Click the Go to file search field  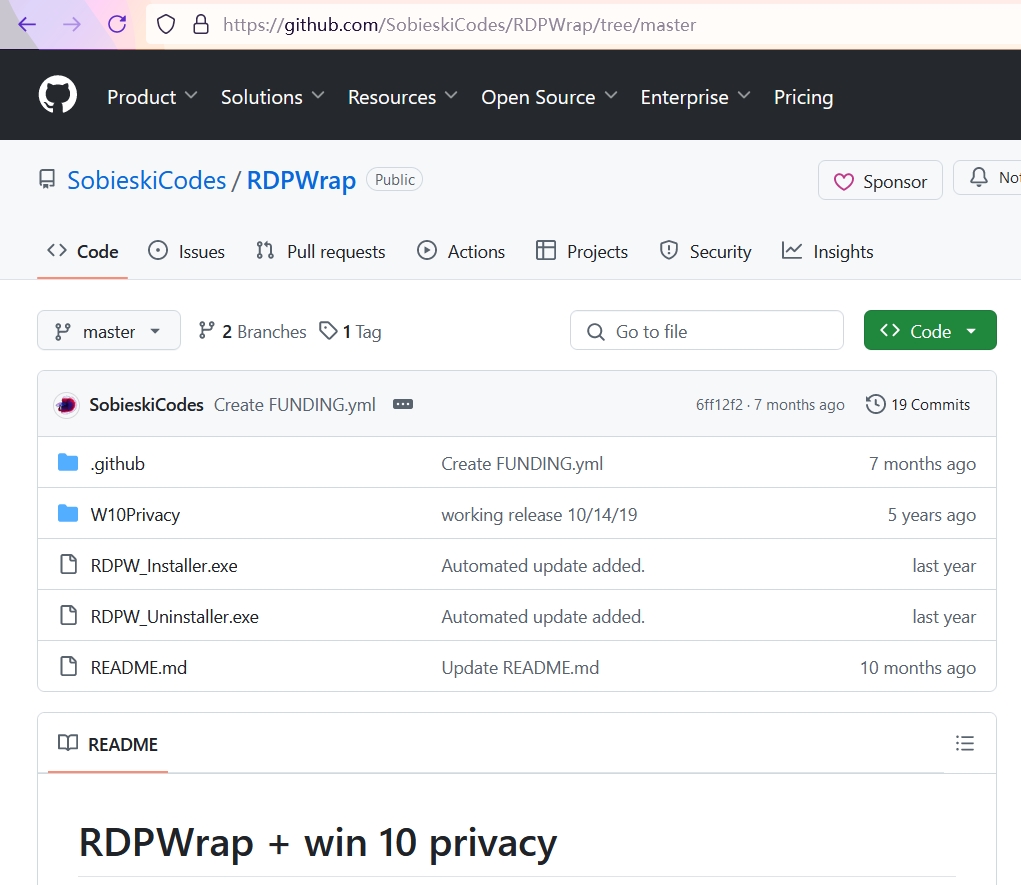707,331
